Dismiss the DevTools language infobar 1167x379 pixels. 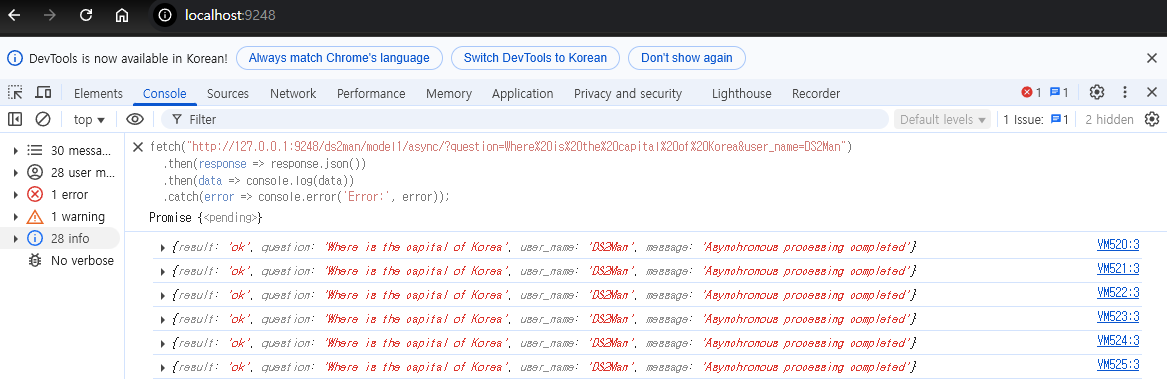[x=1151, y=58]
